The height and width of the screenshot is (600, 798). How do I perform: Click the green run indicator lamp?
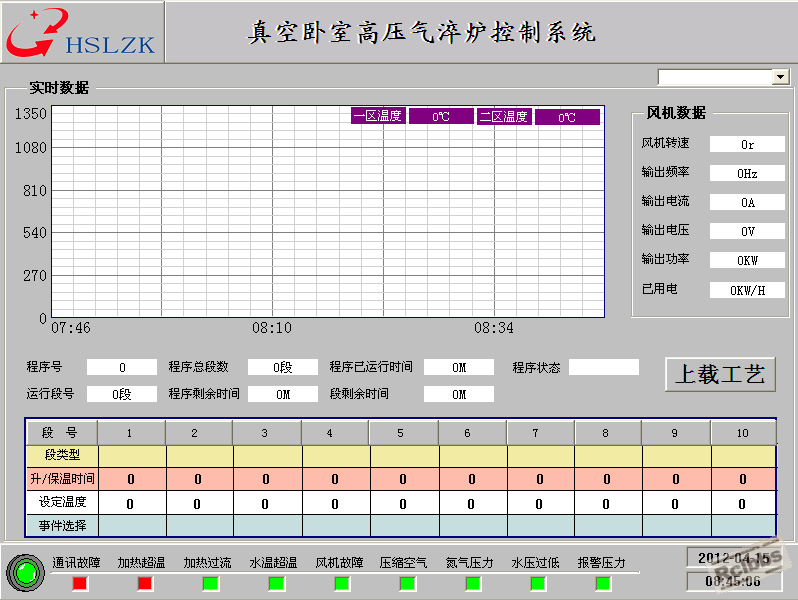tap(25, 573)
